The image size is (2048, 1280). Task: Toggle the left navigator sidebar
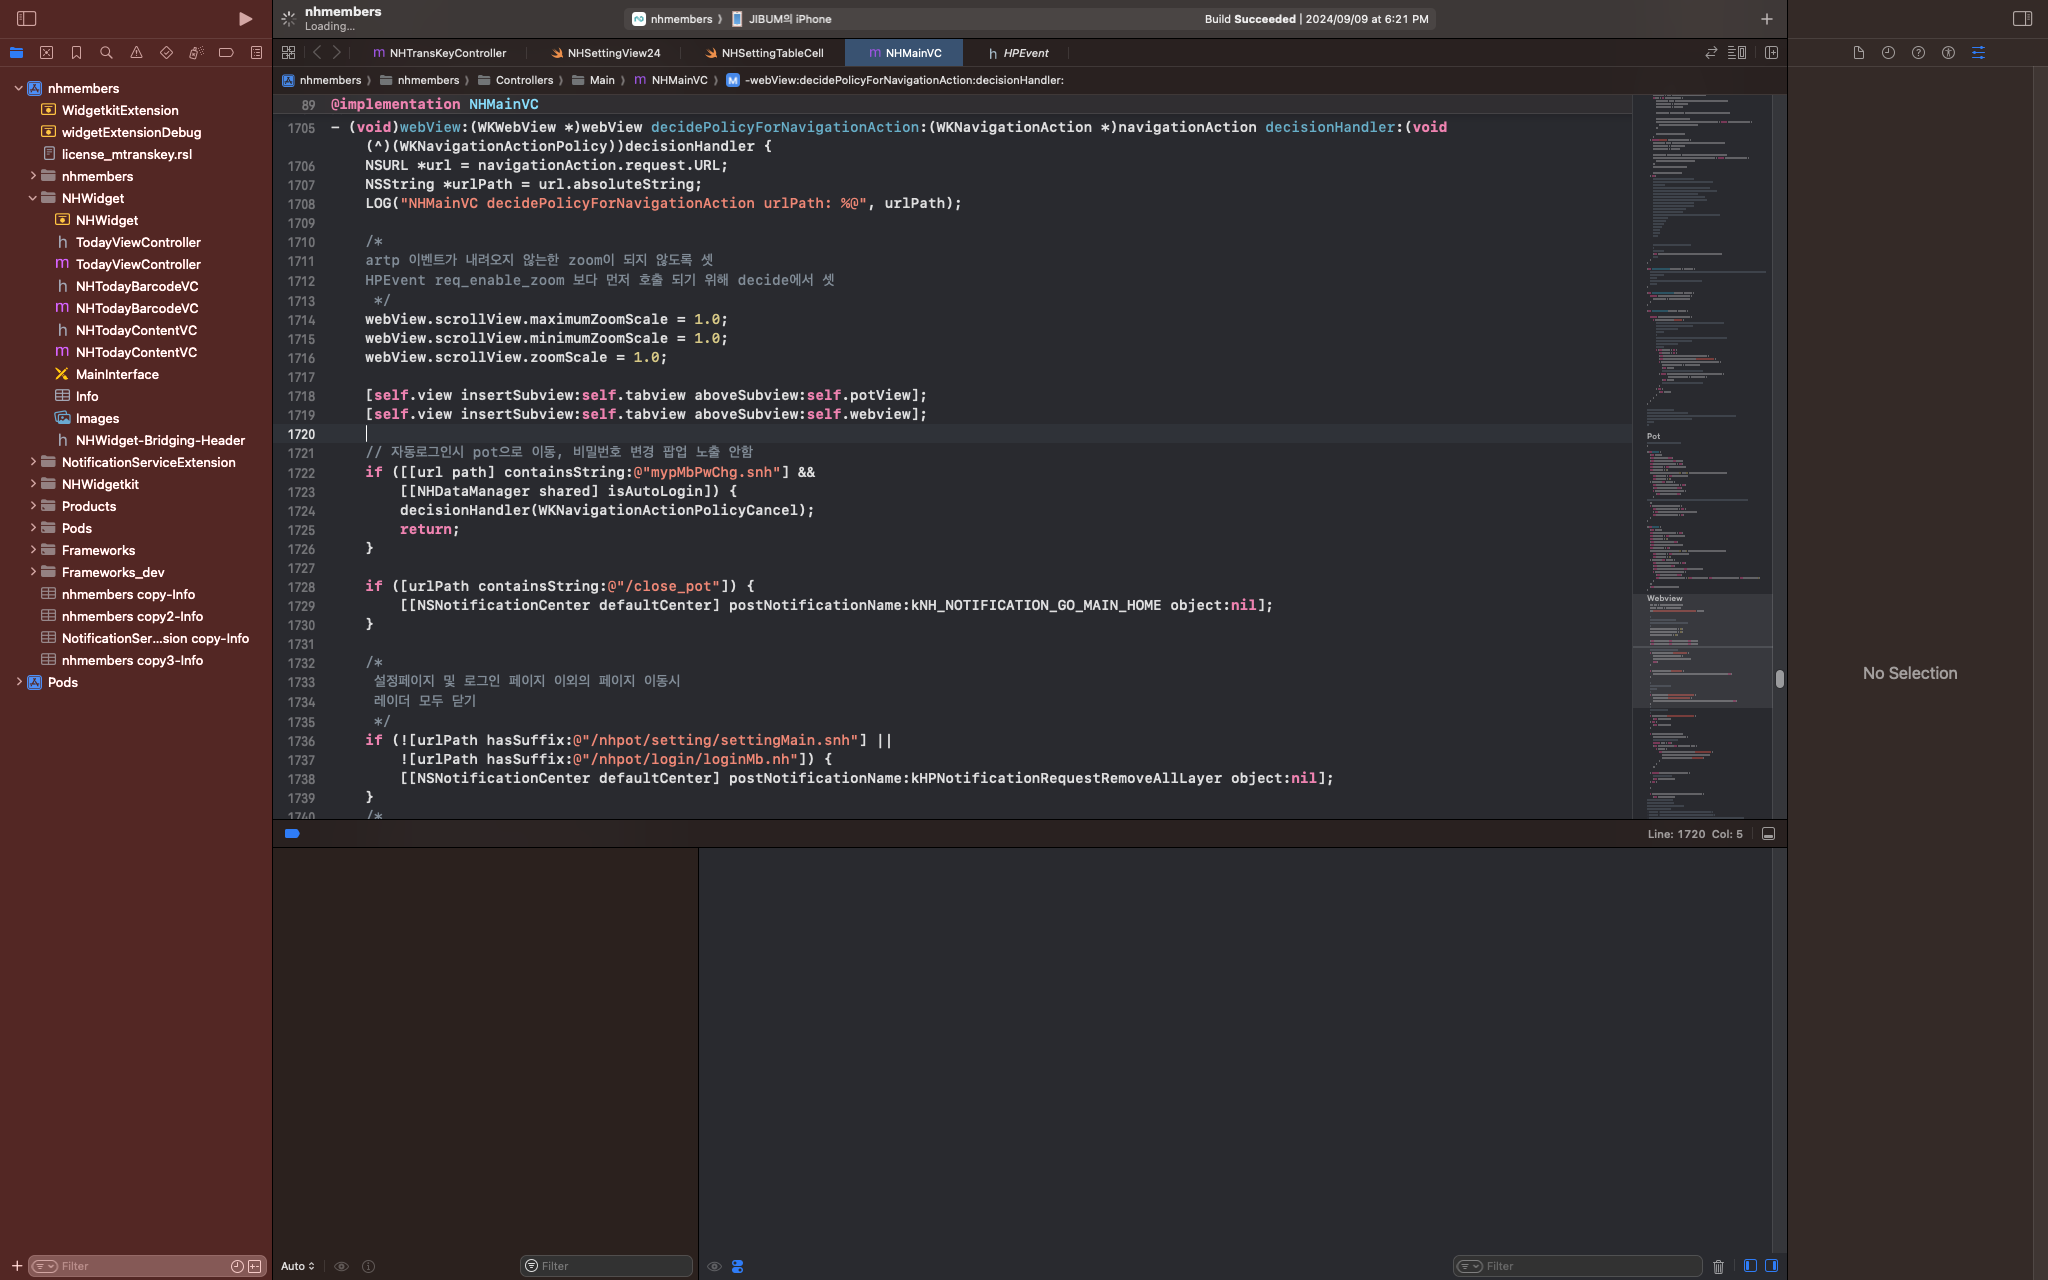point(27,19)
